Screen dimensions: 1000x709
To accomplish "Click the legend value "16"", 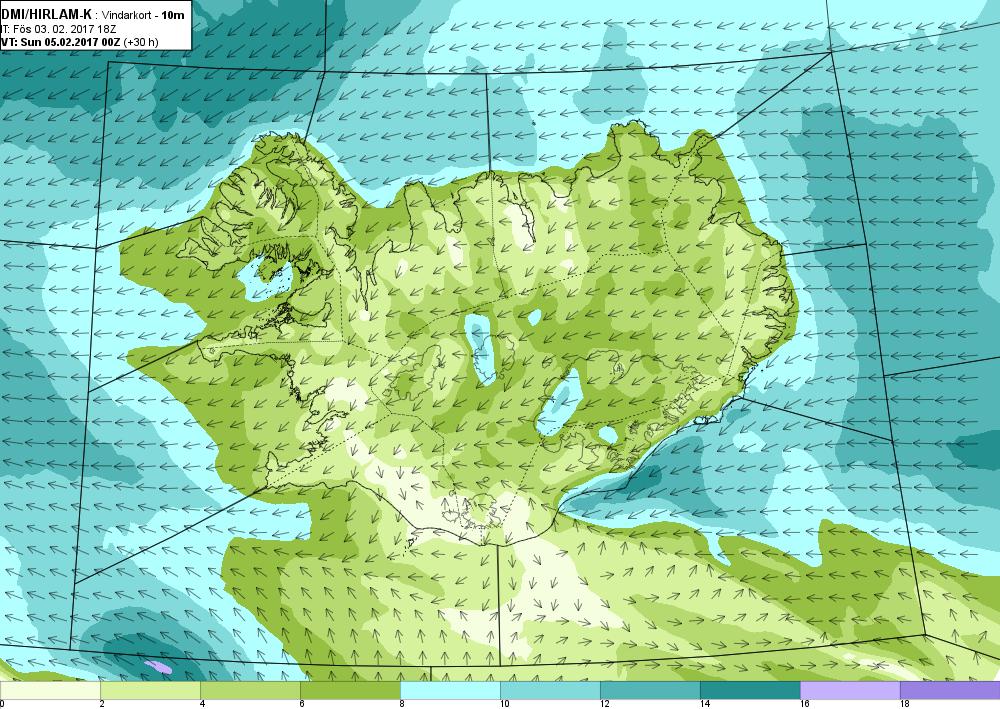I will coord(805,704).
